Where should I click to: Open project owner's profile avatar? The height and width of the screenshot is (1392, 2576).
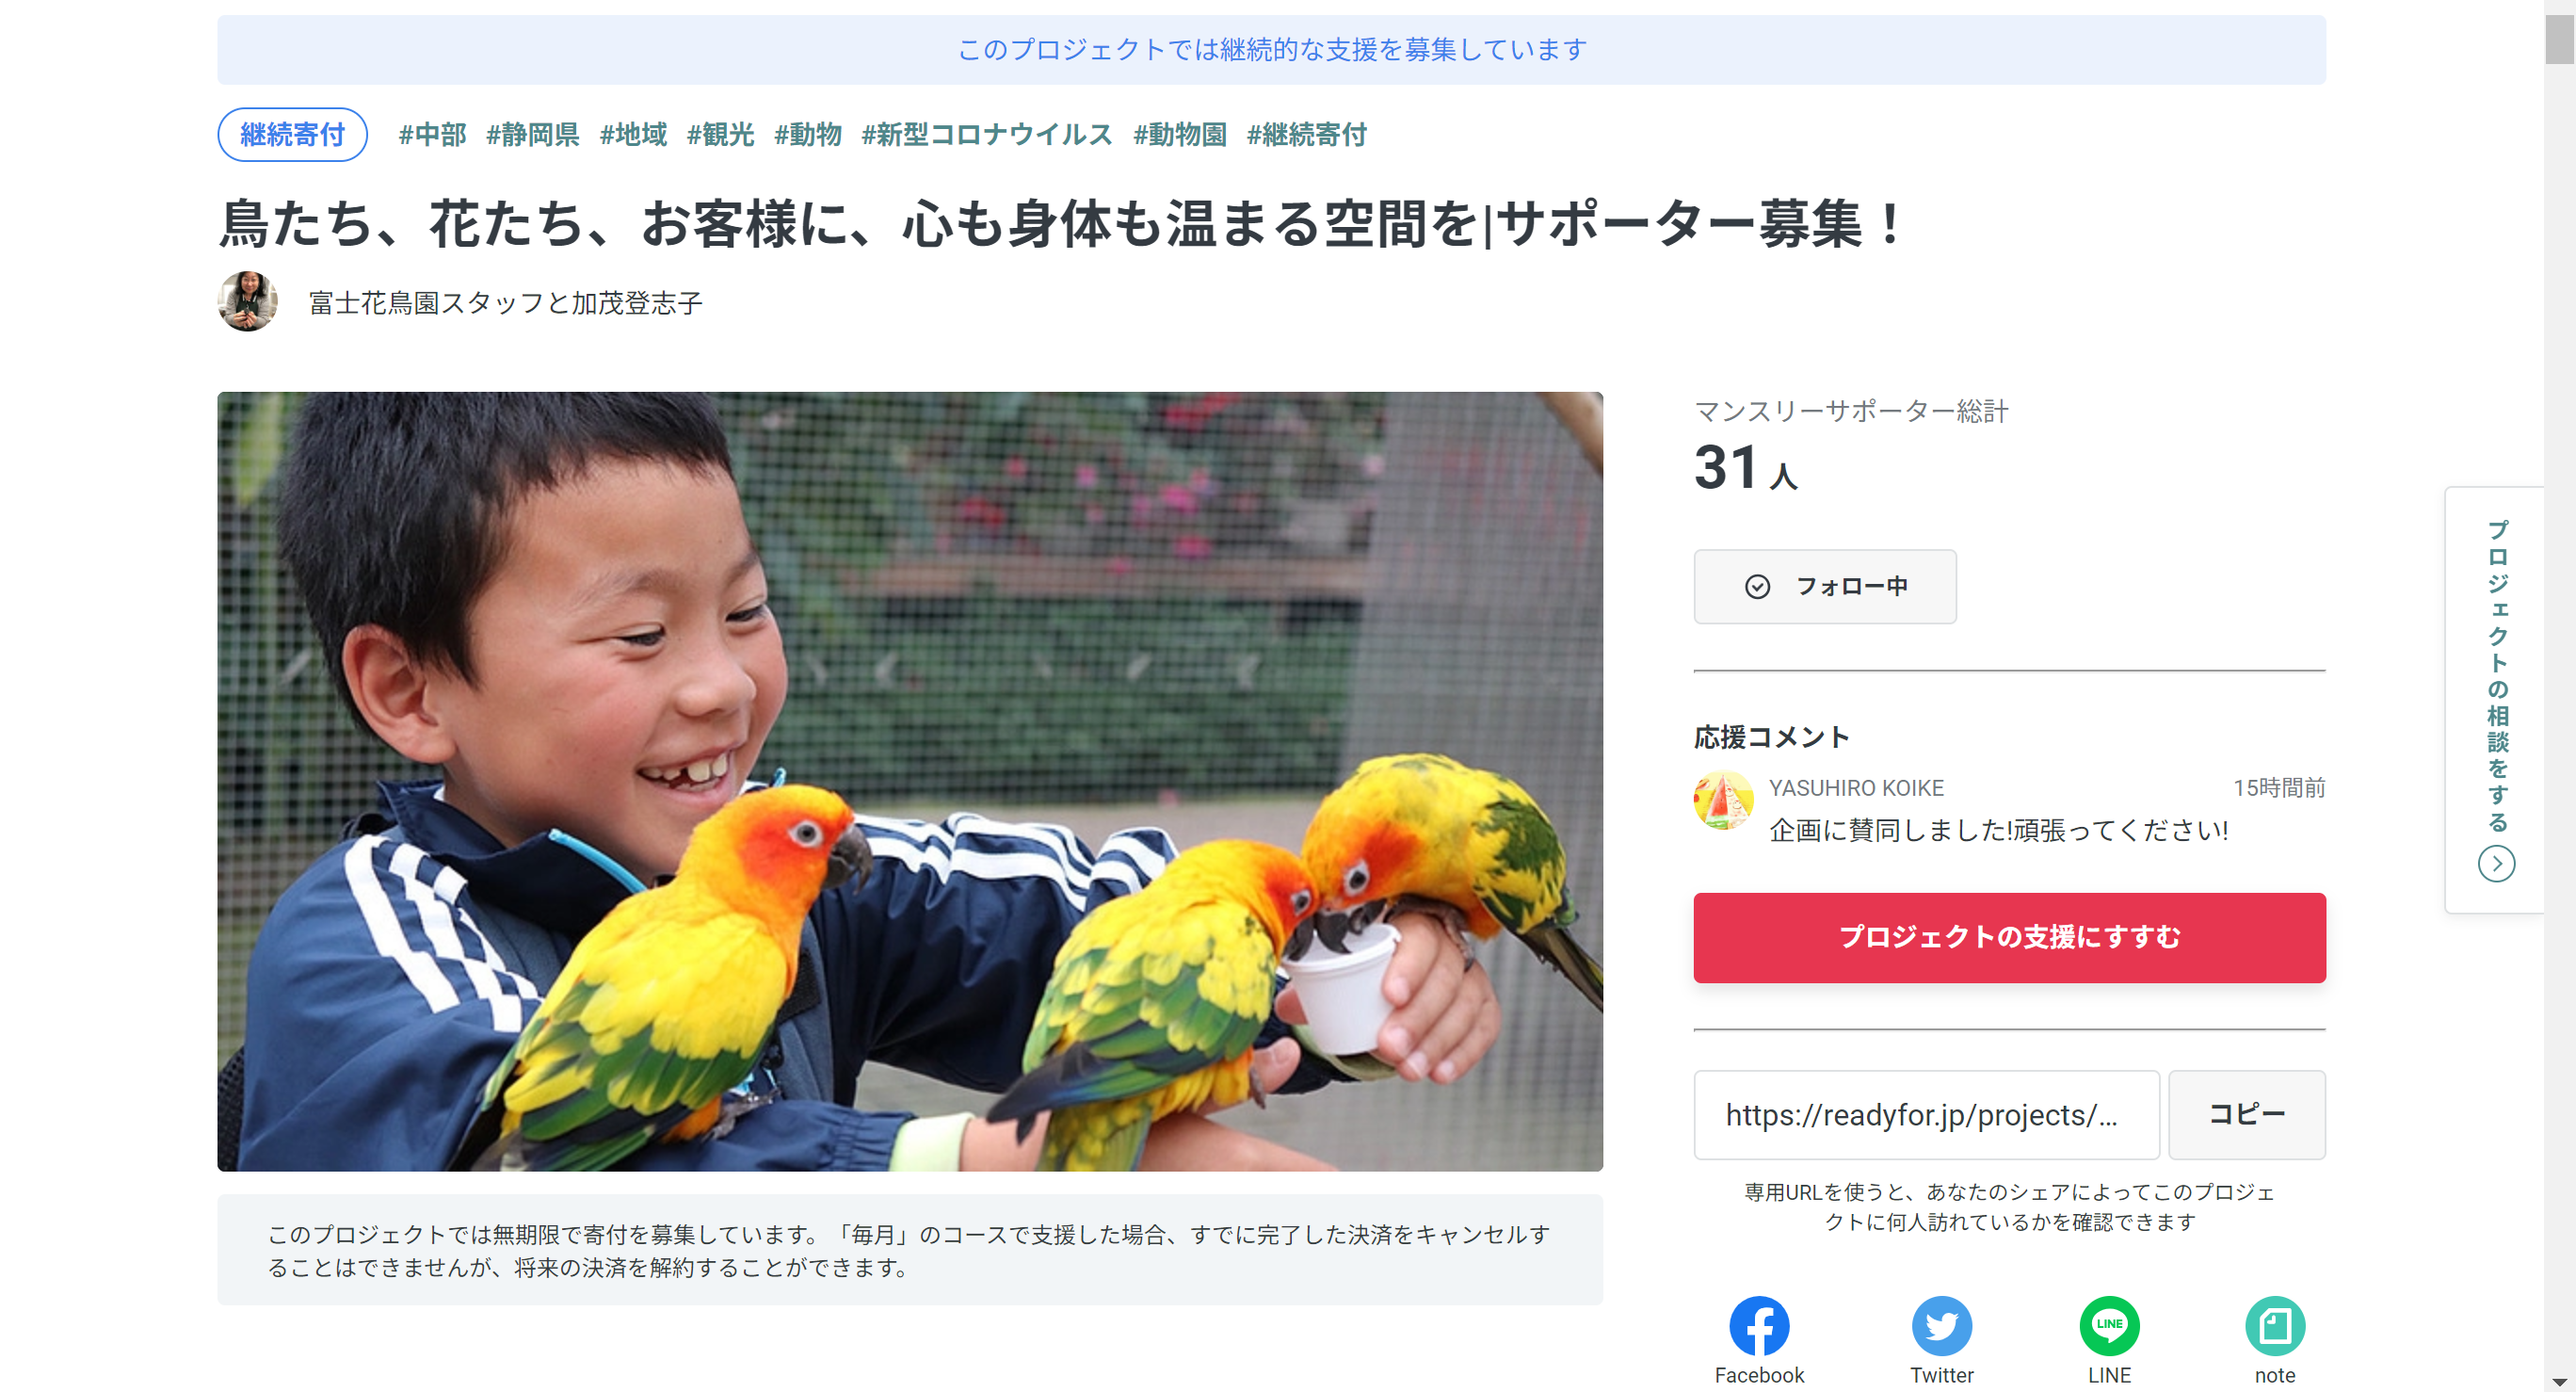[x=247, y=301]
